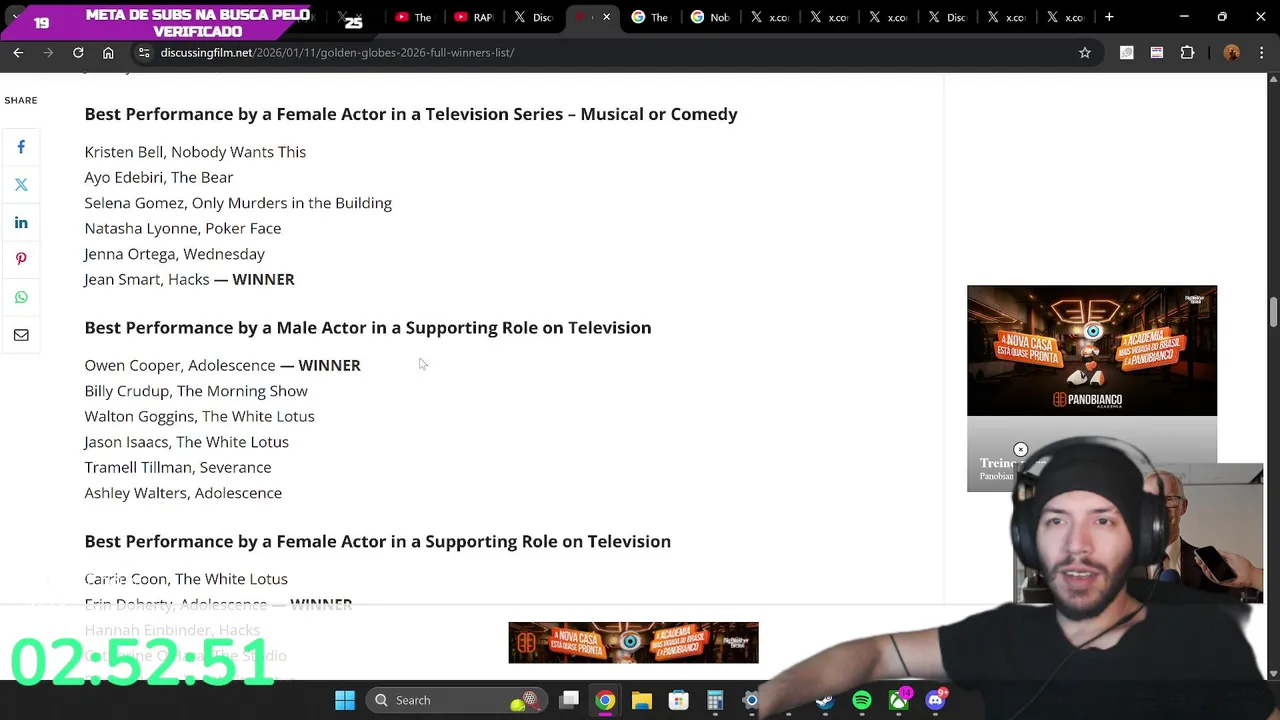
Task: Click 'Ashley Walters, Adolescence' line
Action: 183,493
